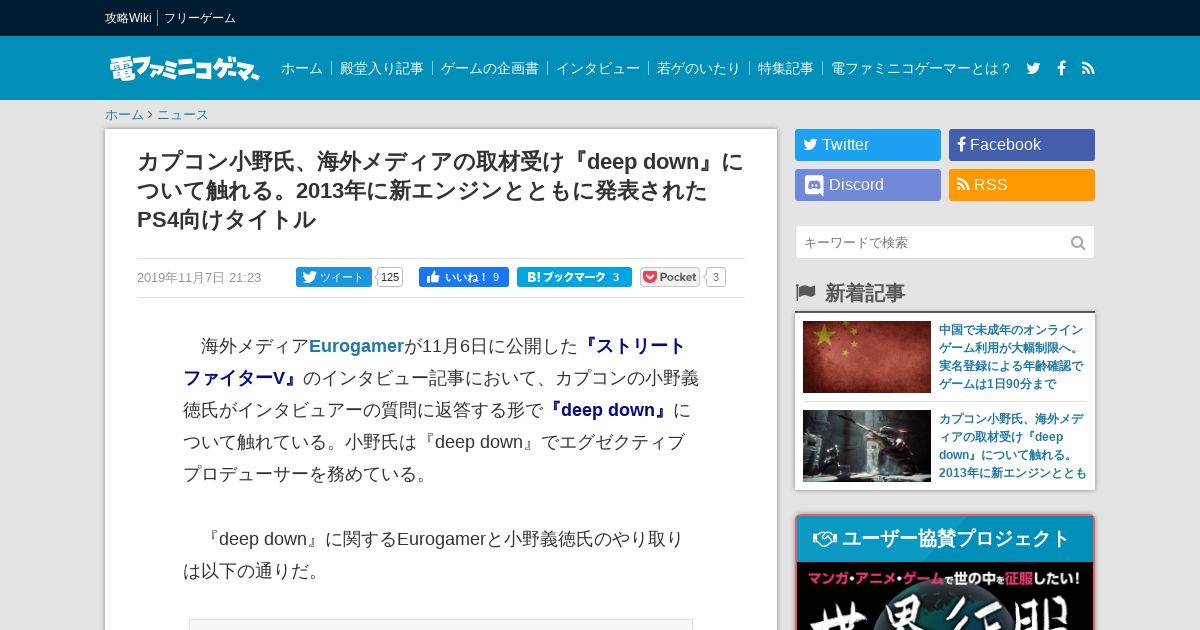This screenshot has height=630, width=1200.
Task: Open 電ファミニコゲーマーとは? menu item
Action: (921, 68)
